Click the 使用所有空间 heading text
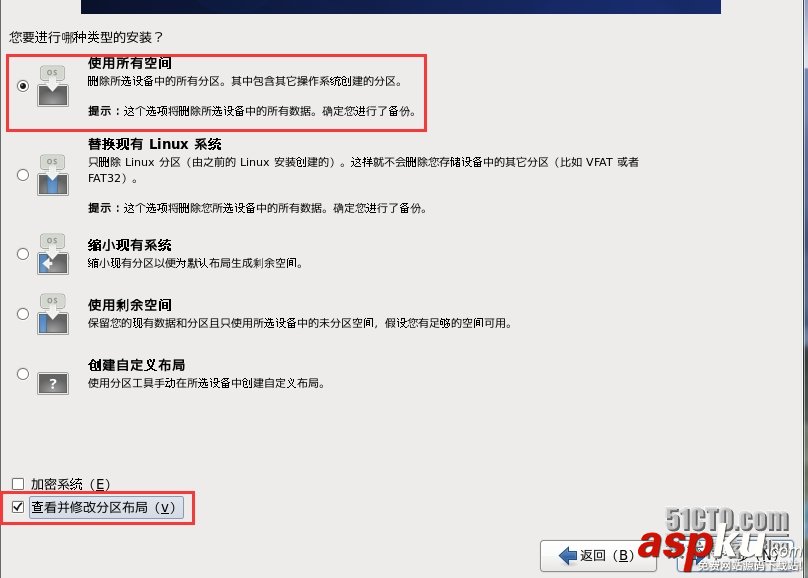This screenshot has height=578, width=808. point(130,63)
